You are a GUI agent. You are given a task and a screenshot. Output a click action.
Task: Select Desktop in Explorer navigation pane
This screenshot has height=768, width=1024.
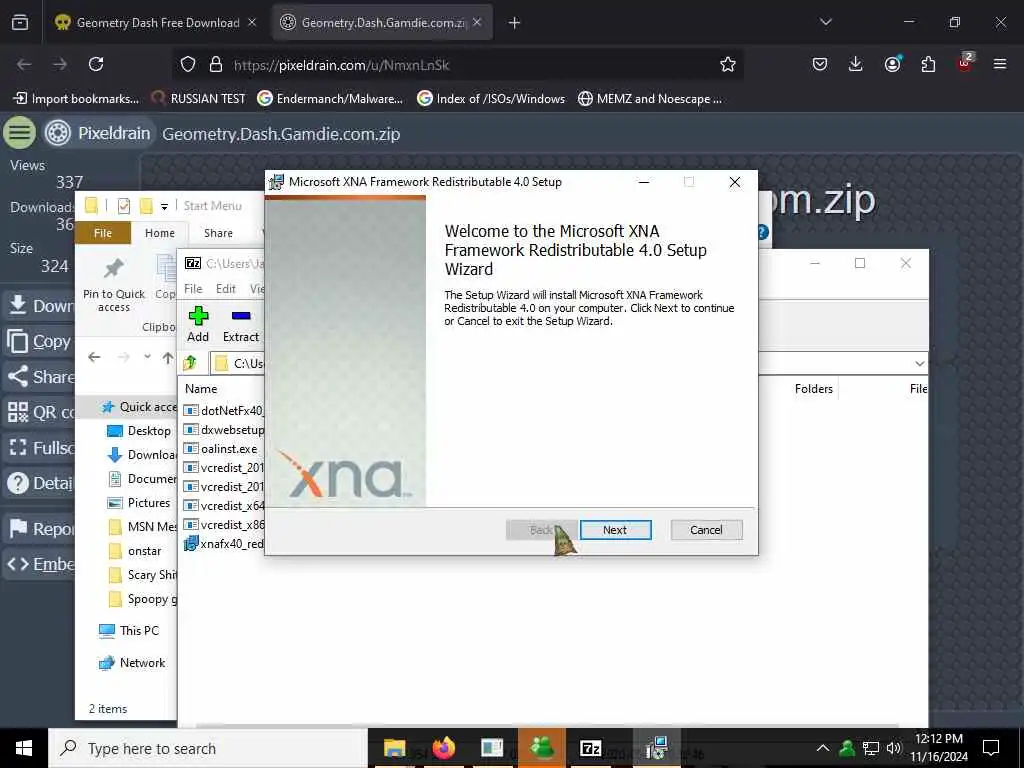(140, 430)
